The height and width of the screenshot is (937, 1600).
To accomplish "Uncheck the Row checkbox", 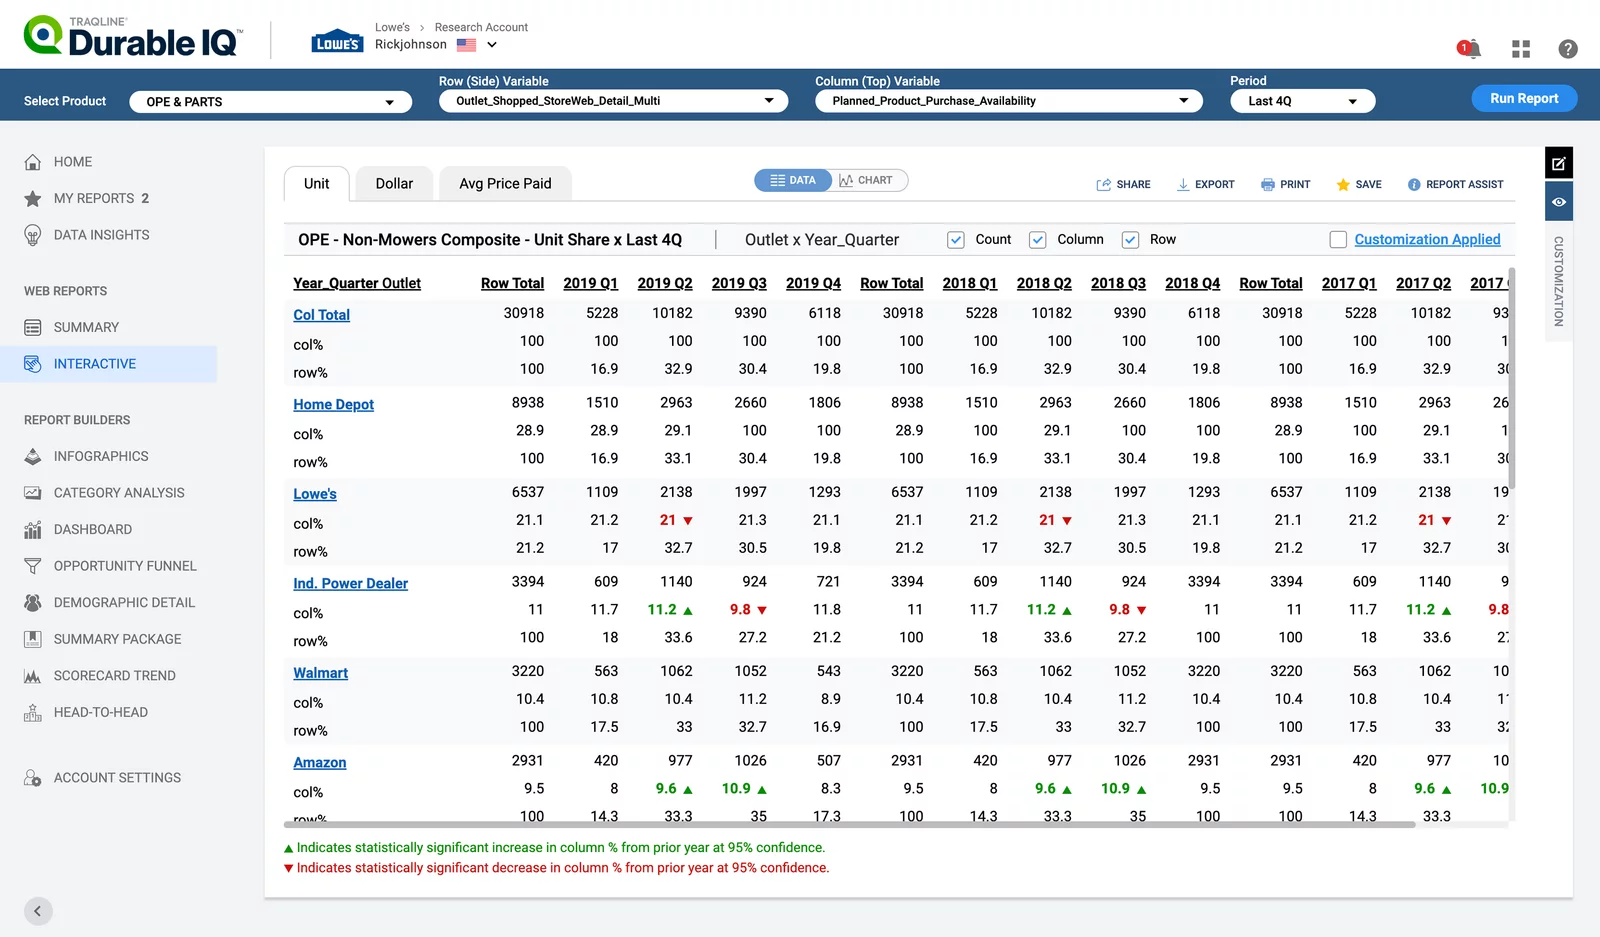I will 1130,240.
